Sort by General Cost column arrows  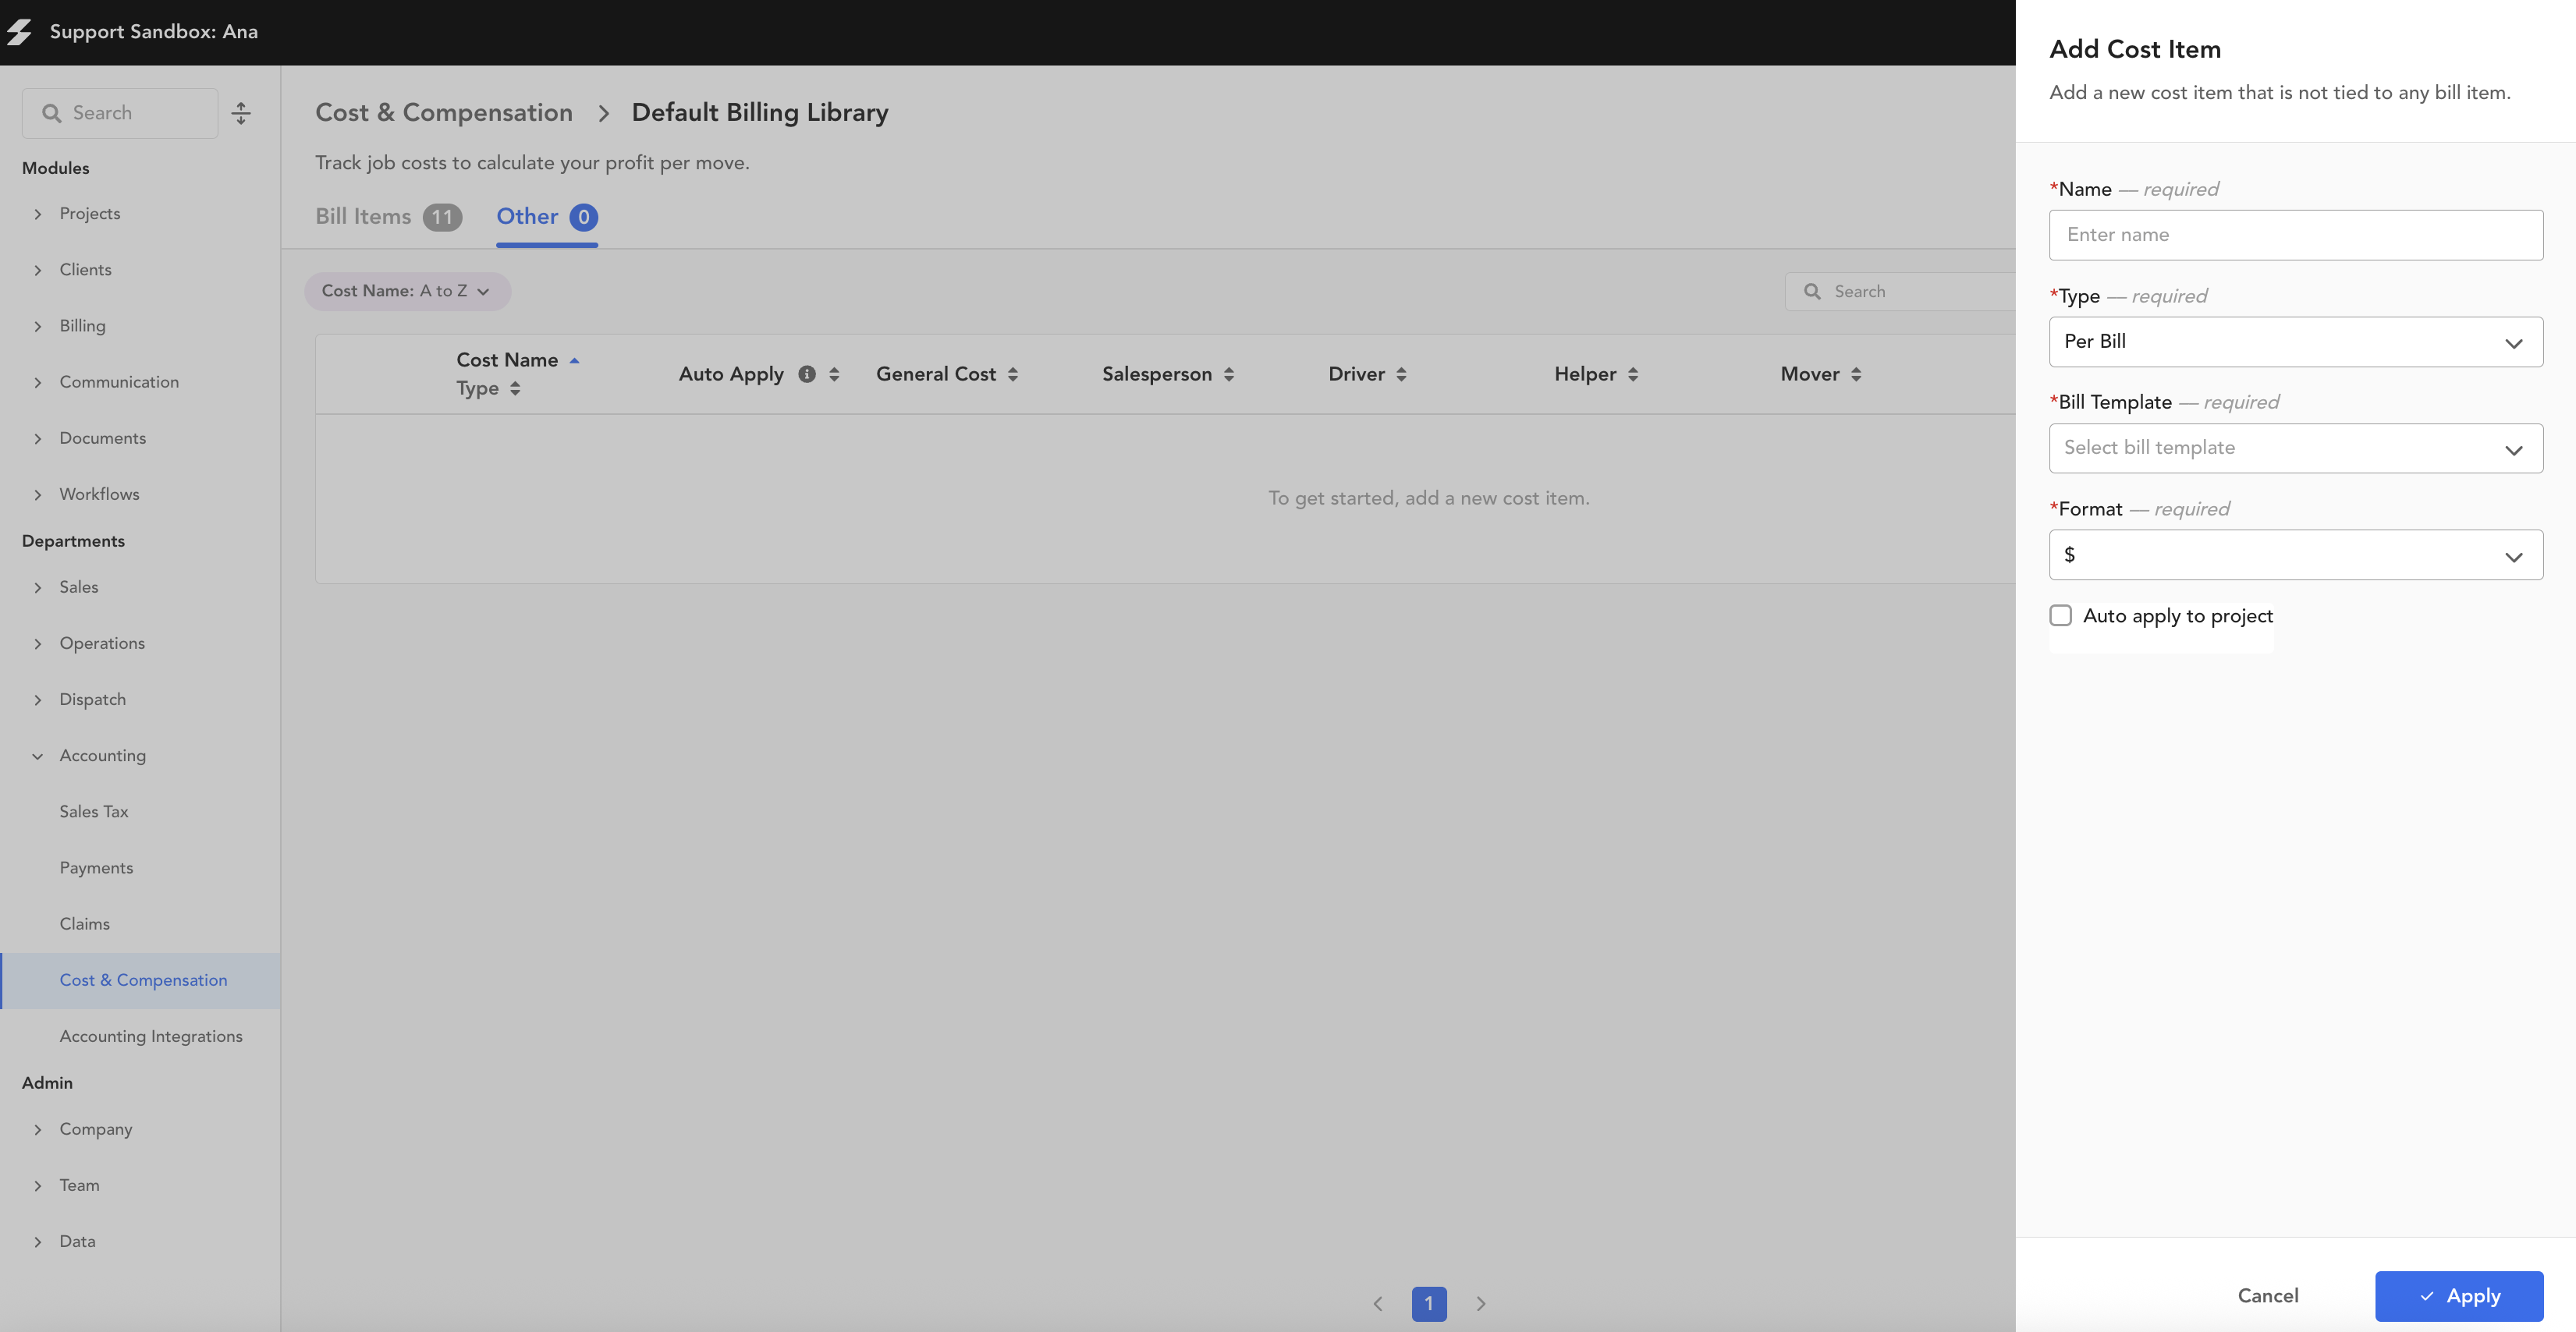1013,374
